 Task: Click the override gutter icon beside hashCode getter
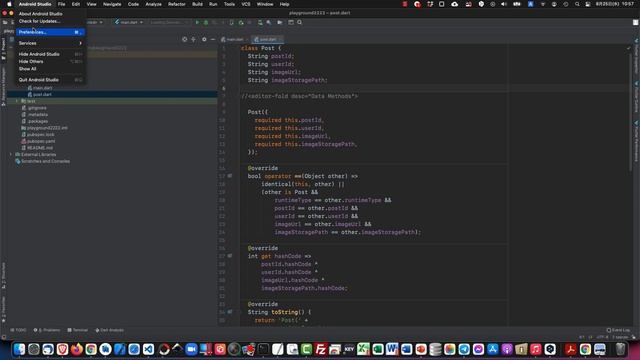[x=230, y=256]
